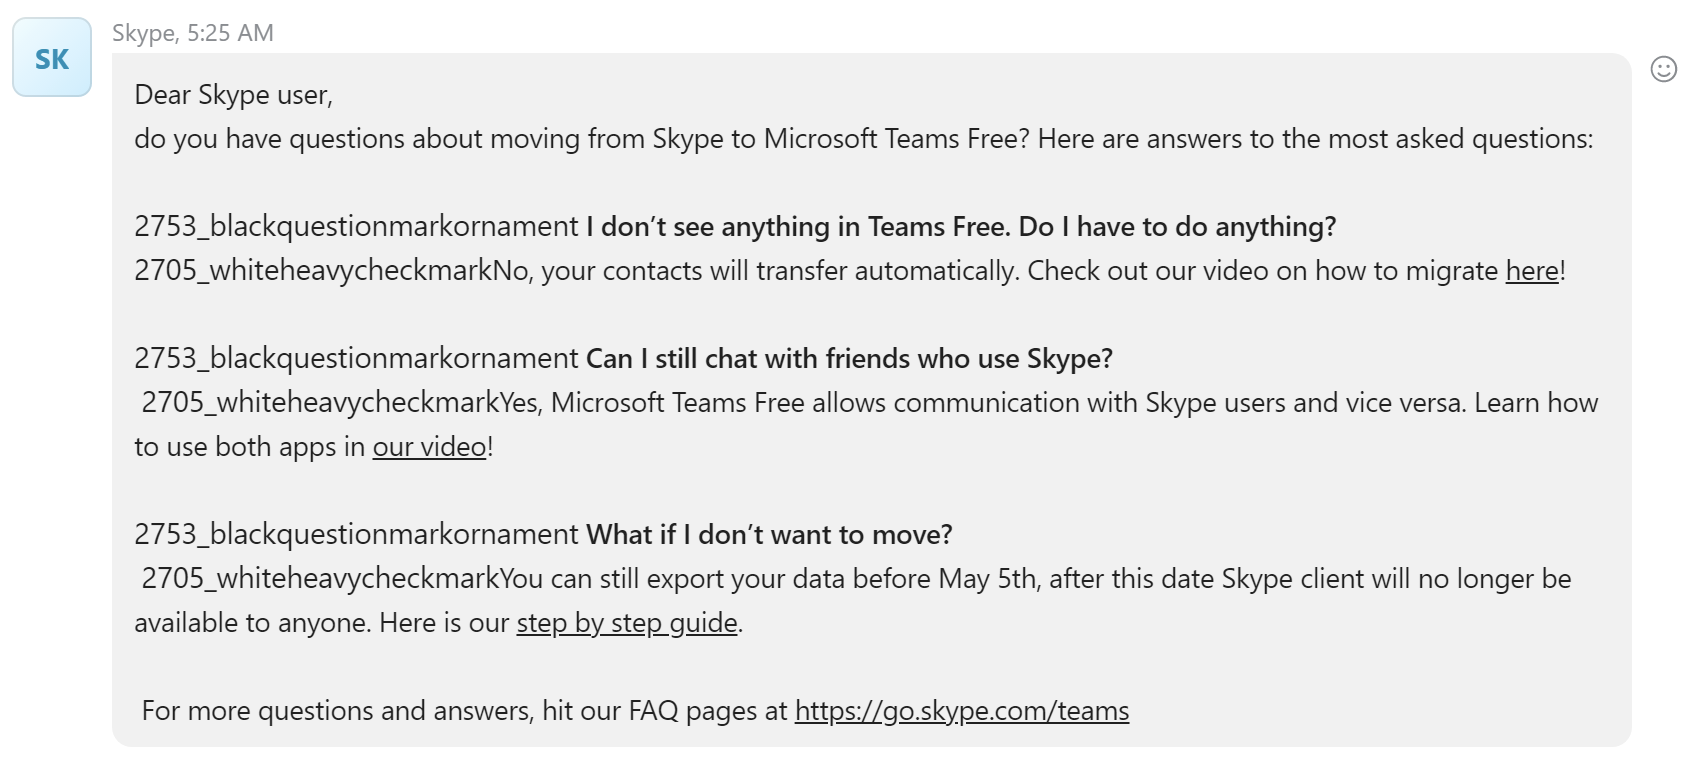The image size is (1690, 768).
Task: Select bold 'Can I still chat with friends' question
Action: coord(848,359)
